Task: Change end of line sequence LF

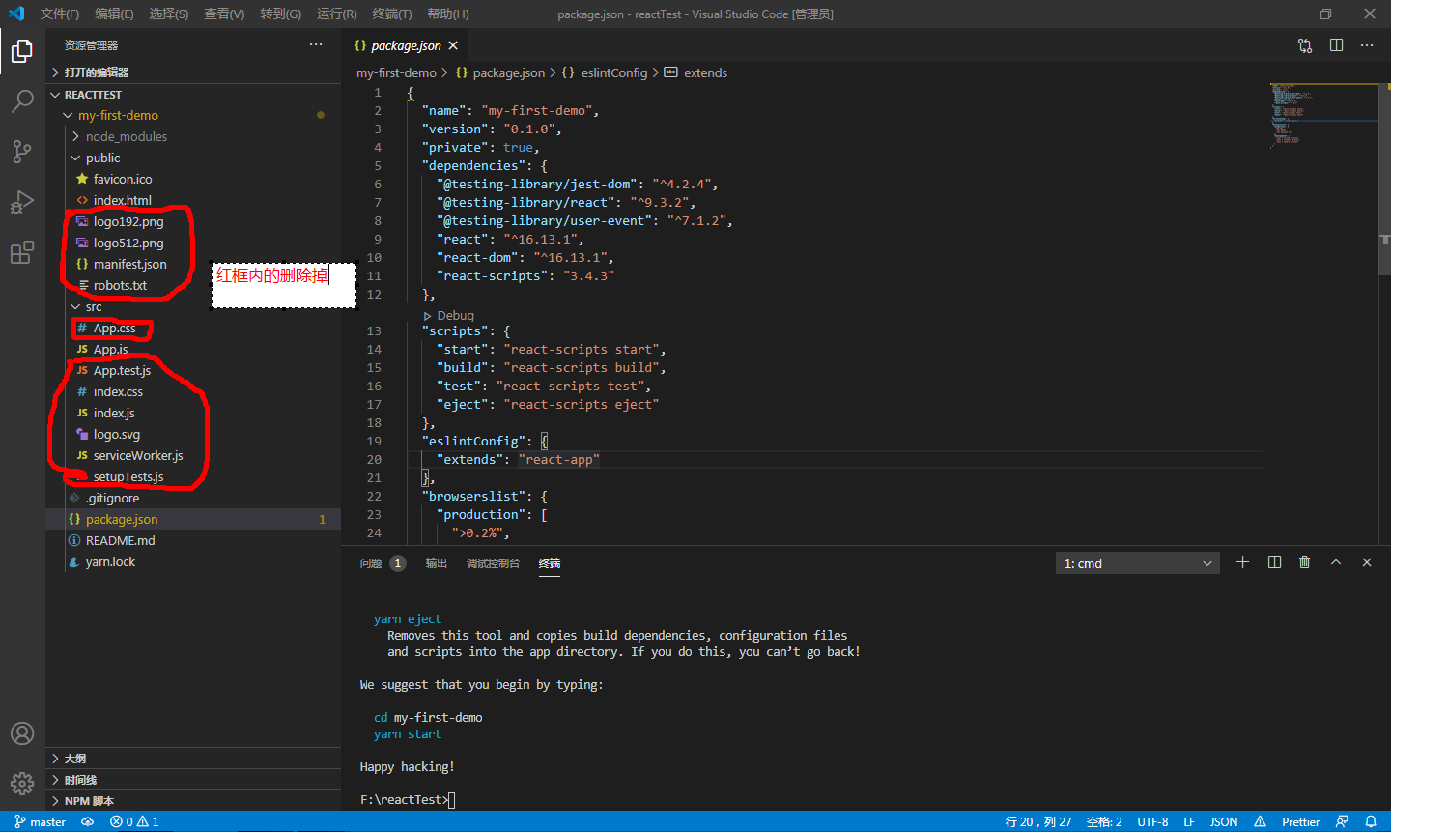Action: pyautogui.click(x=1189, y=822)
